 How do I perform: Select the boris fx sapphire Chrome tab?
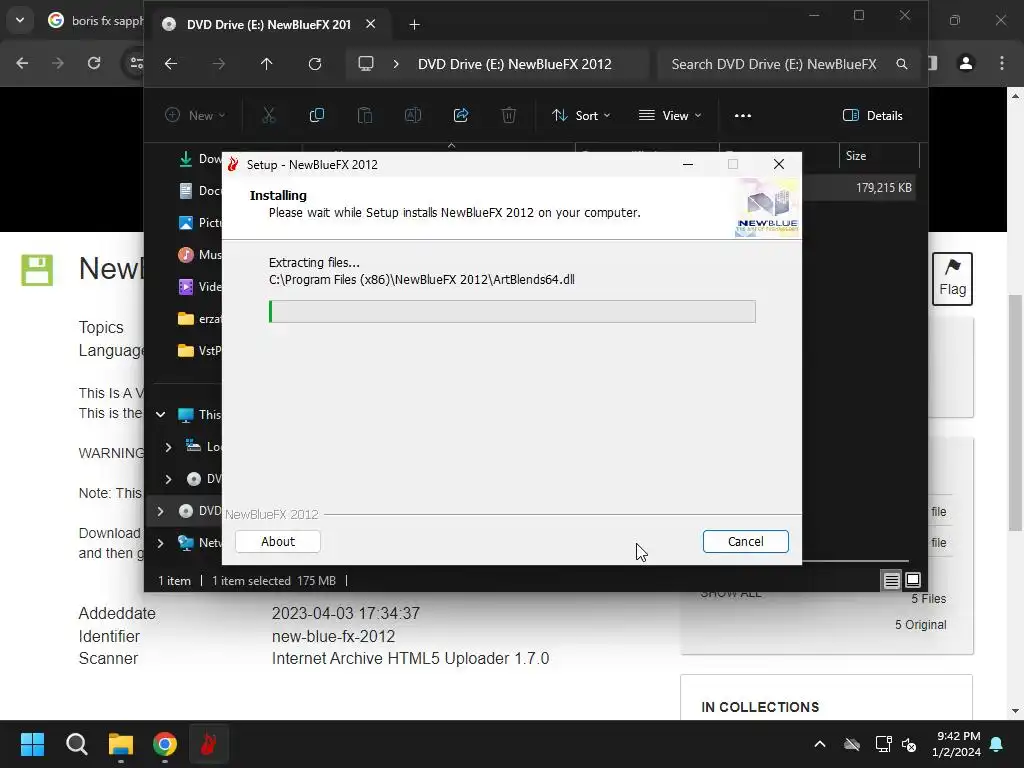pyautogui.click(x=95, y=21)
